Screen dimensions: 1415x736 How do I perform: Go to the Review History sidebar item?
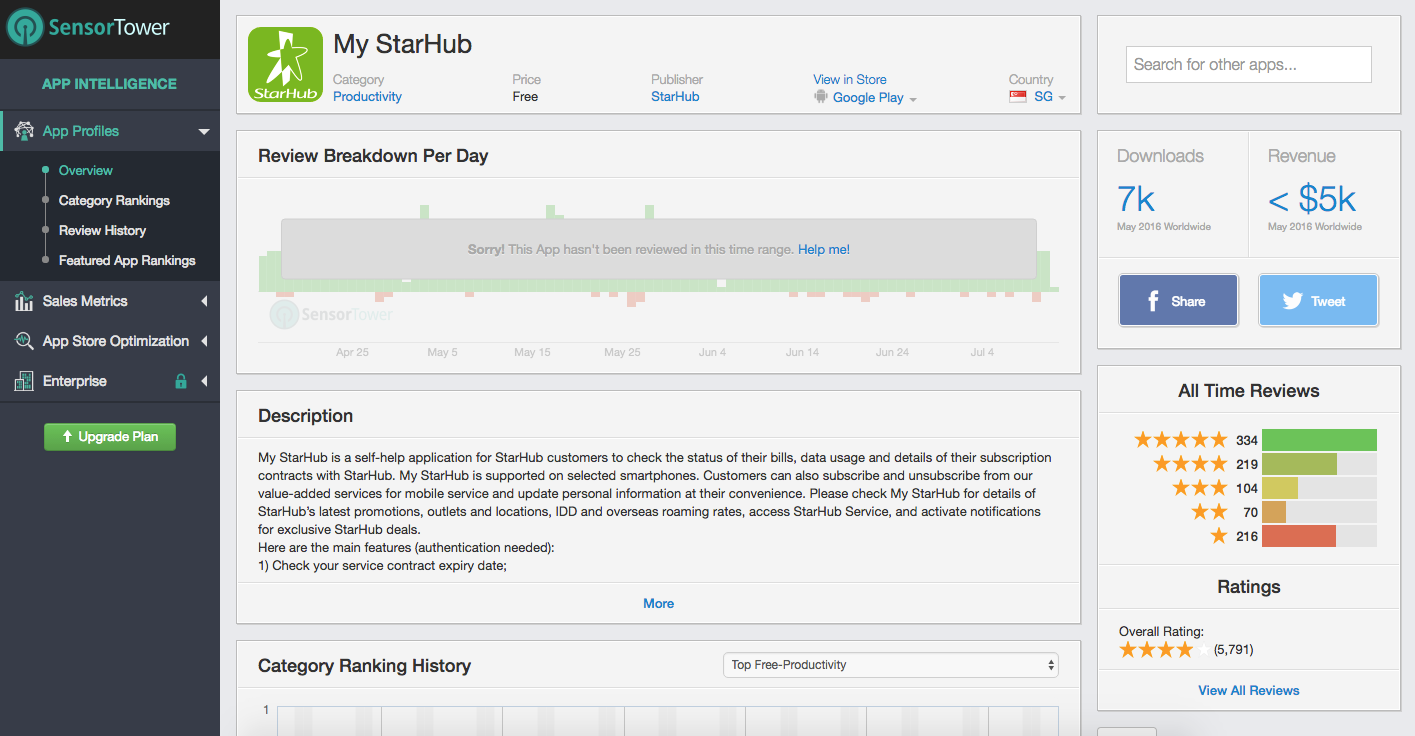[x=102, y=230]
